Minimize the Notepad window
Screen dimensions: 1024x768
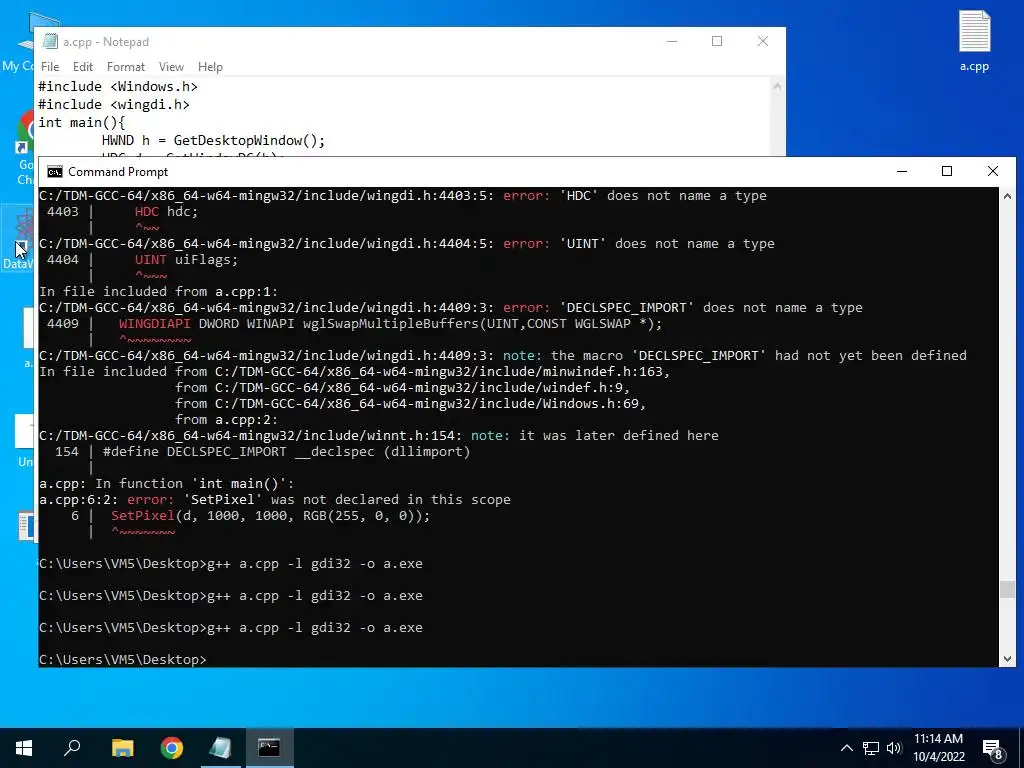coord(672,41)
